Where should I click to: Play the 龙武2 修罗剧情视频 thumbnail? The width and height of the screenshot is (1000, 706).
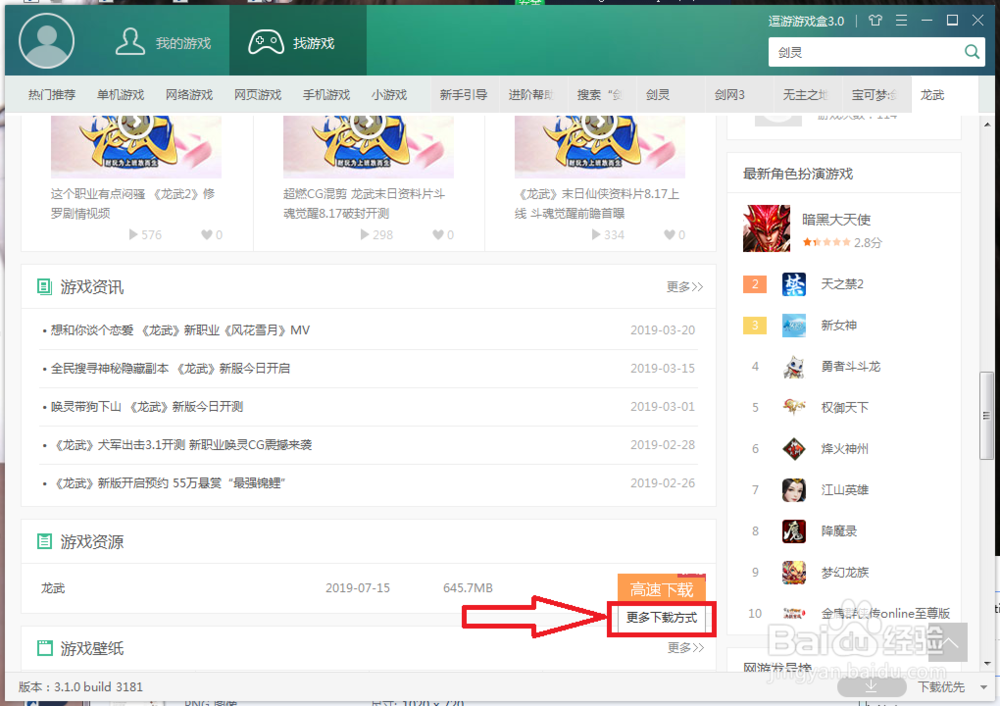tap(136, 146)
